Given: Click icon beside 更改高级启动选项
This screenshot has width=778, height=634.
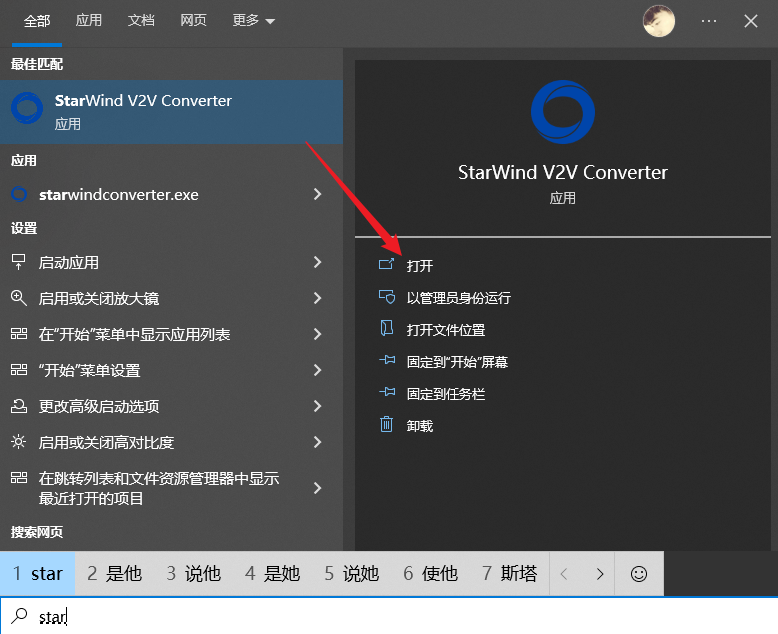Looking at the screenshot, I should [19, 406].
